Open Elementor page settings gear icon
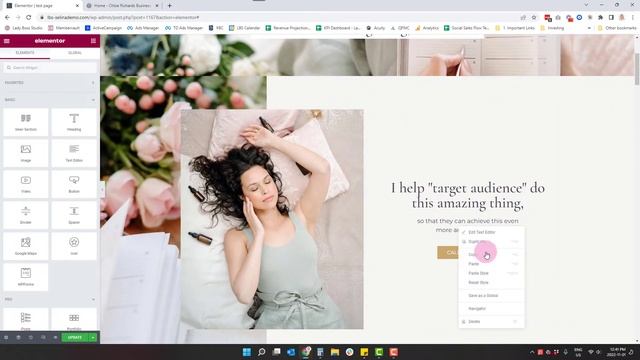Screen dimensions: 640x360 pos(6,338)
